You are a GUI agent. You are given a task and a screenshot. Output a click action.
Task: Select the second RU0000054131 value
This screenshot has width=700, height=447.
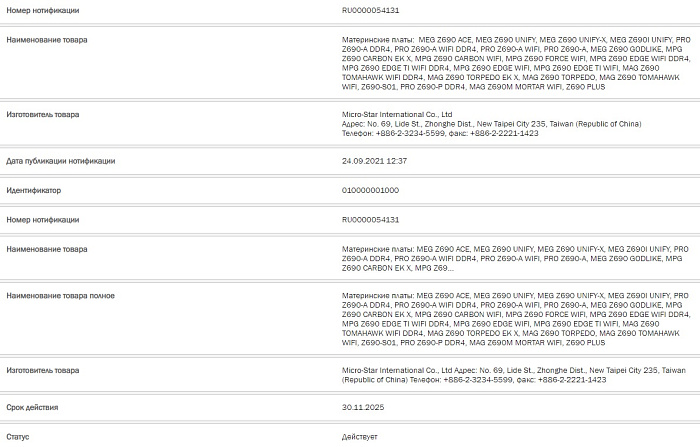coord(371,220)
